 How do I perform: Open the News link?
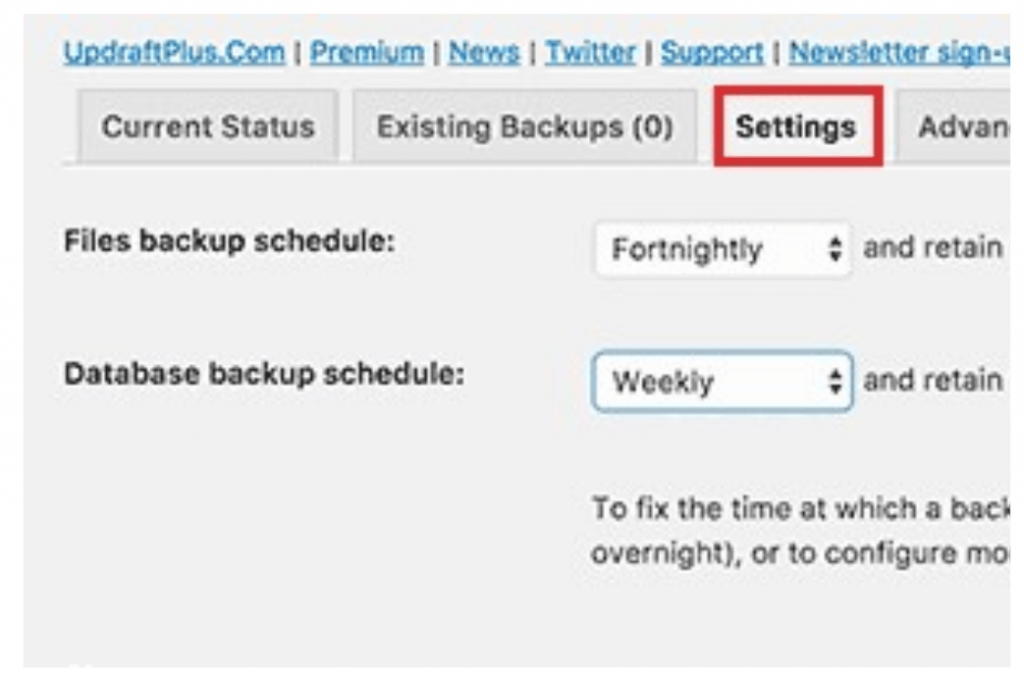(483, 53)
